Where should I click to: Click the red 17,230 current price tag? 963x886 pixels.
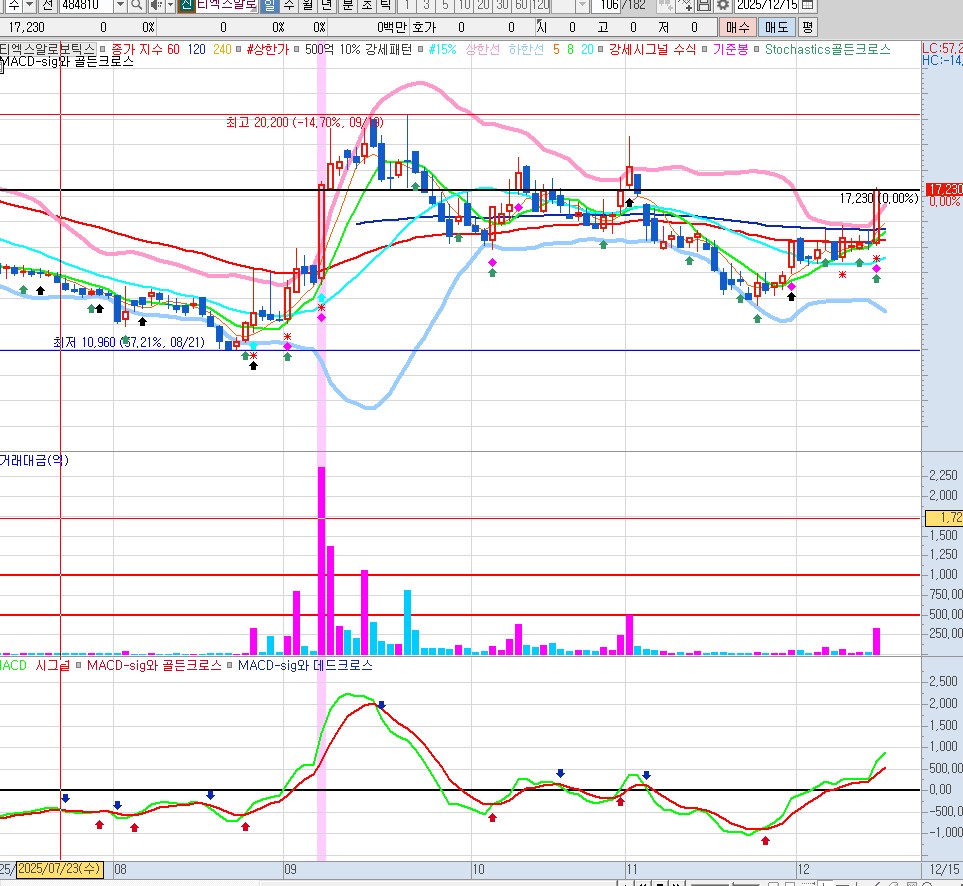[945, 190]
